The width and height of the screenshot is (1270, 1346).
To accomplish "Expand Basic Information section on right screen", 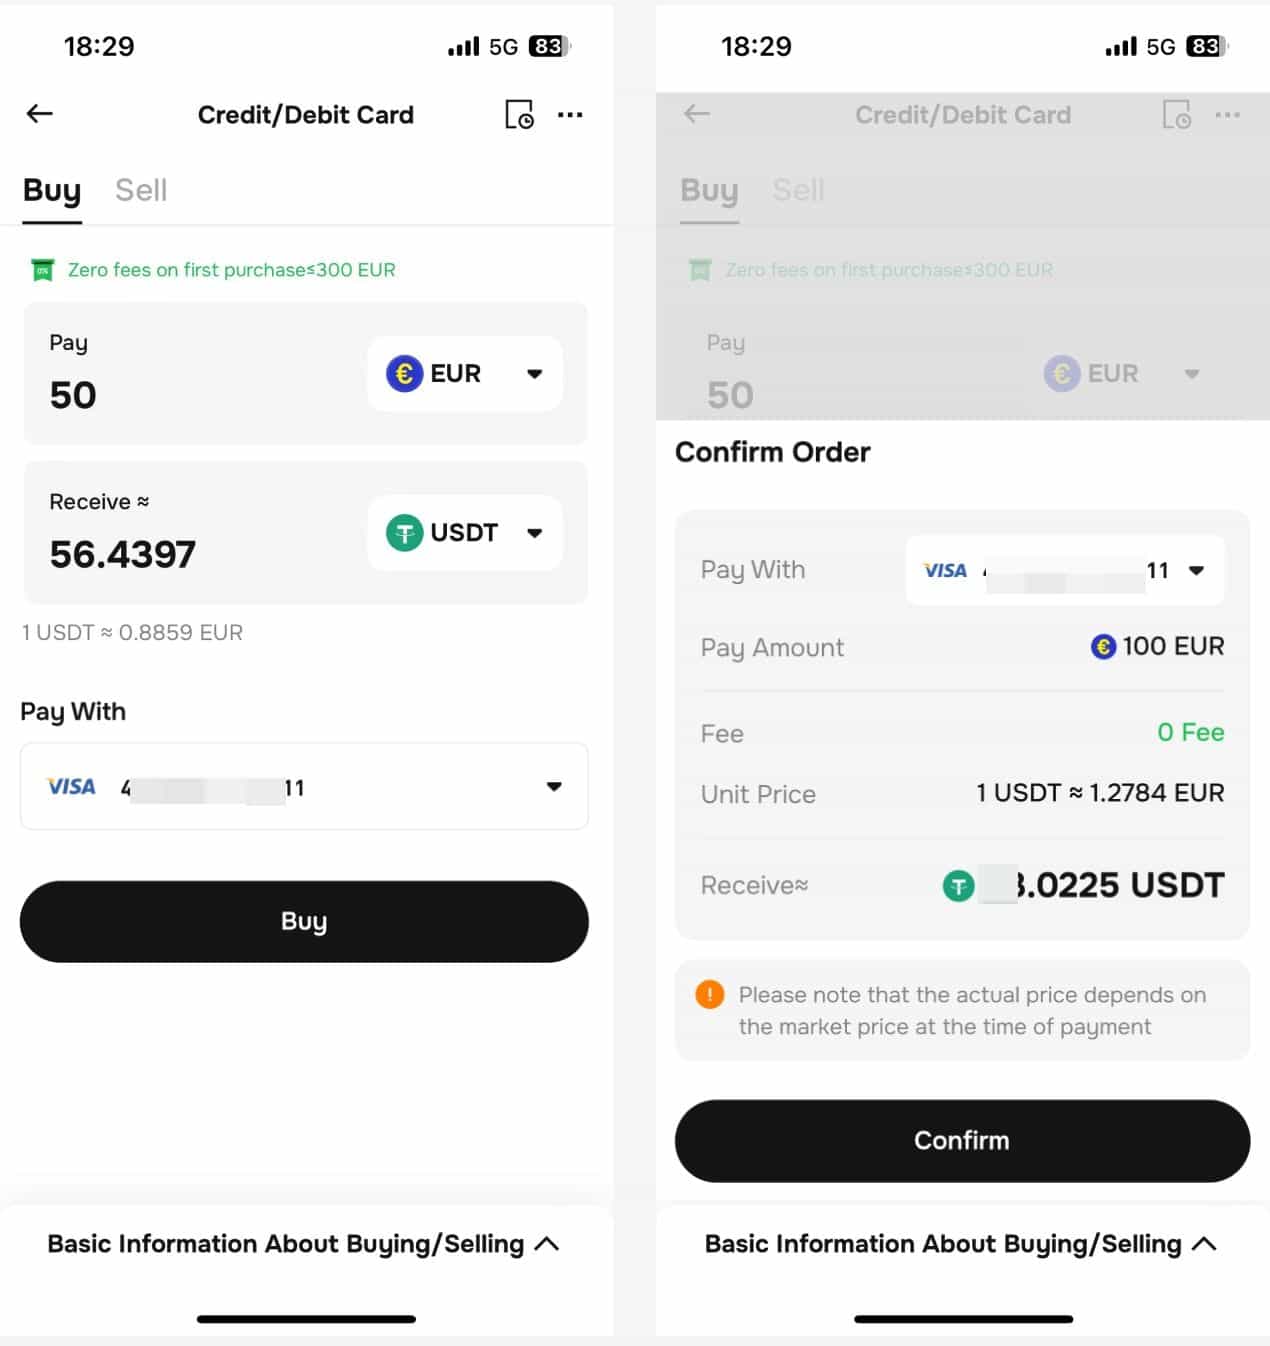I will (960, 1244).
